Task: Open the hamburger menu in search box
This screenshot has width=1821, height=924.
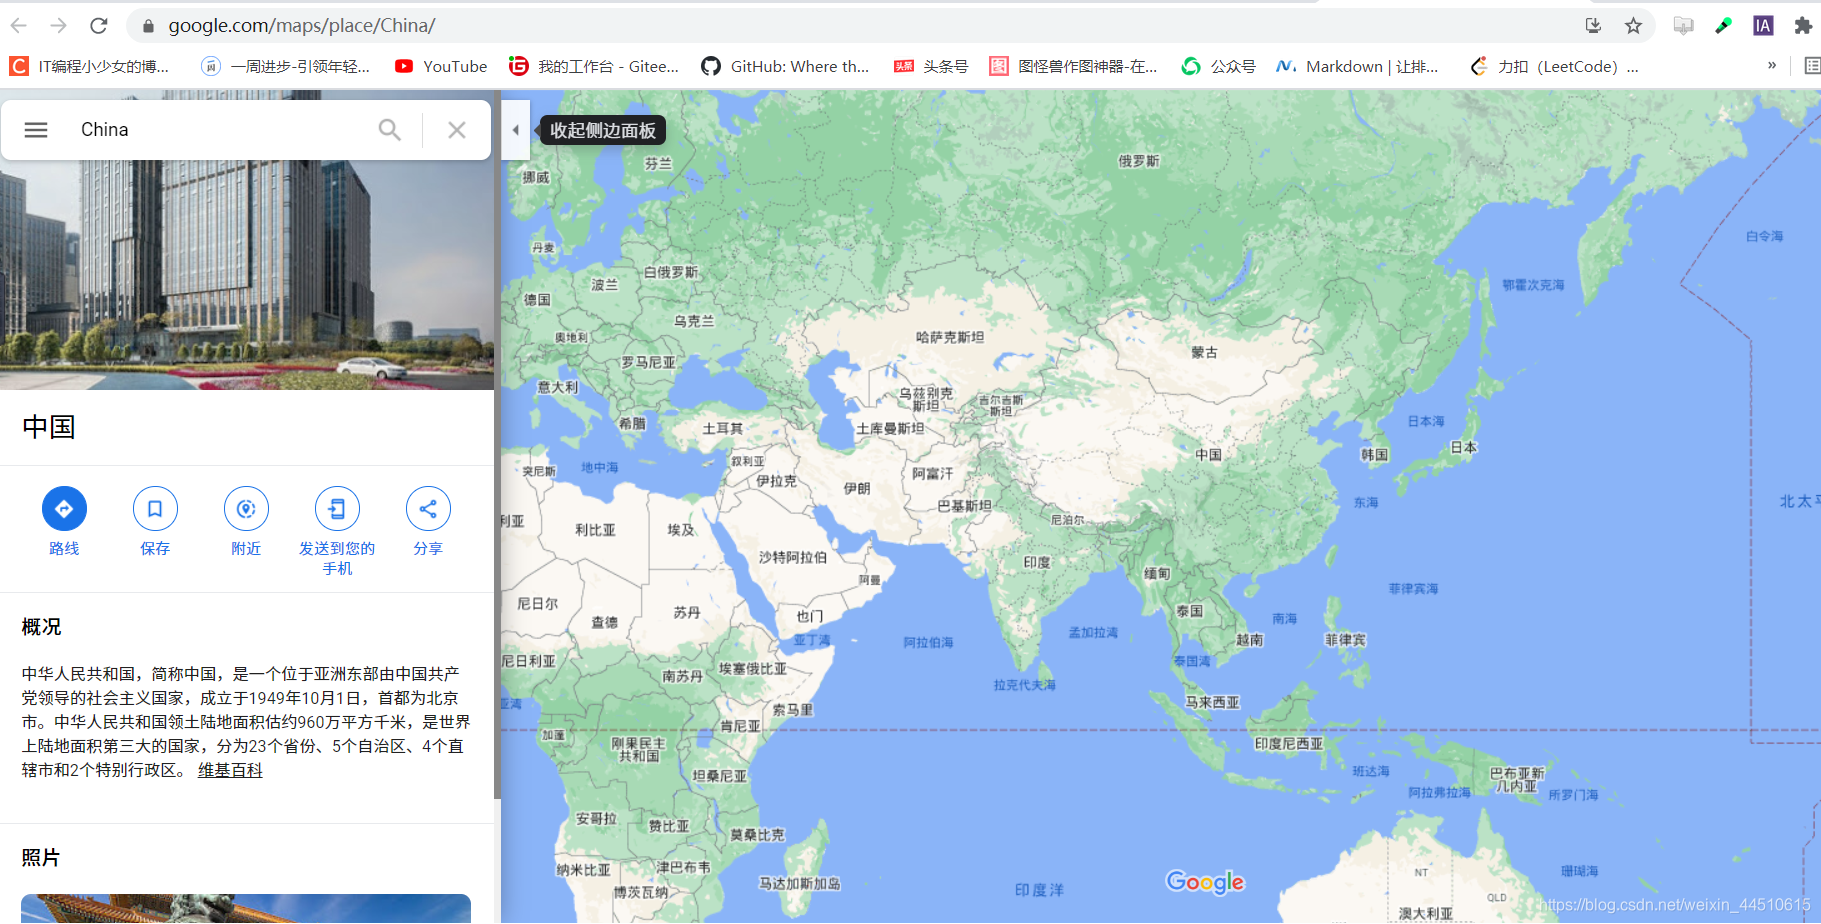Action: pos(36,130)
